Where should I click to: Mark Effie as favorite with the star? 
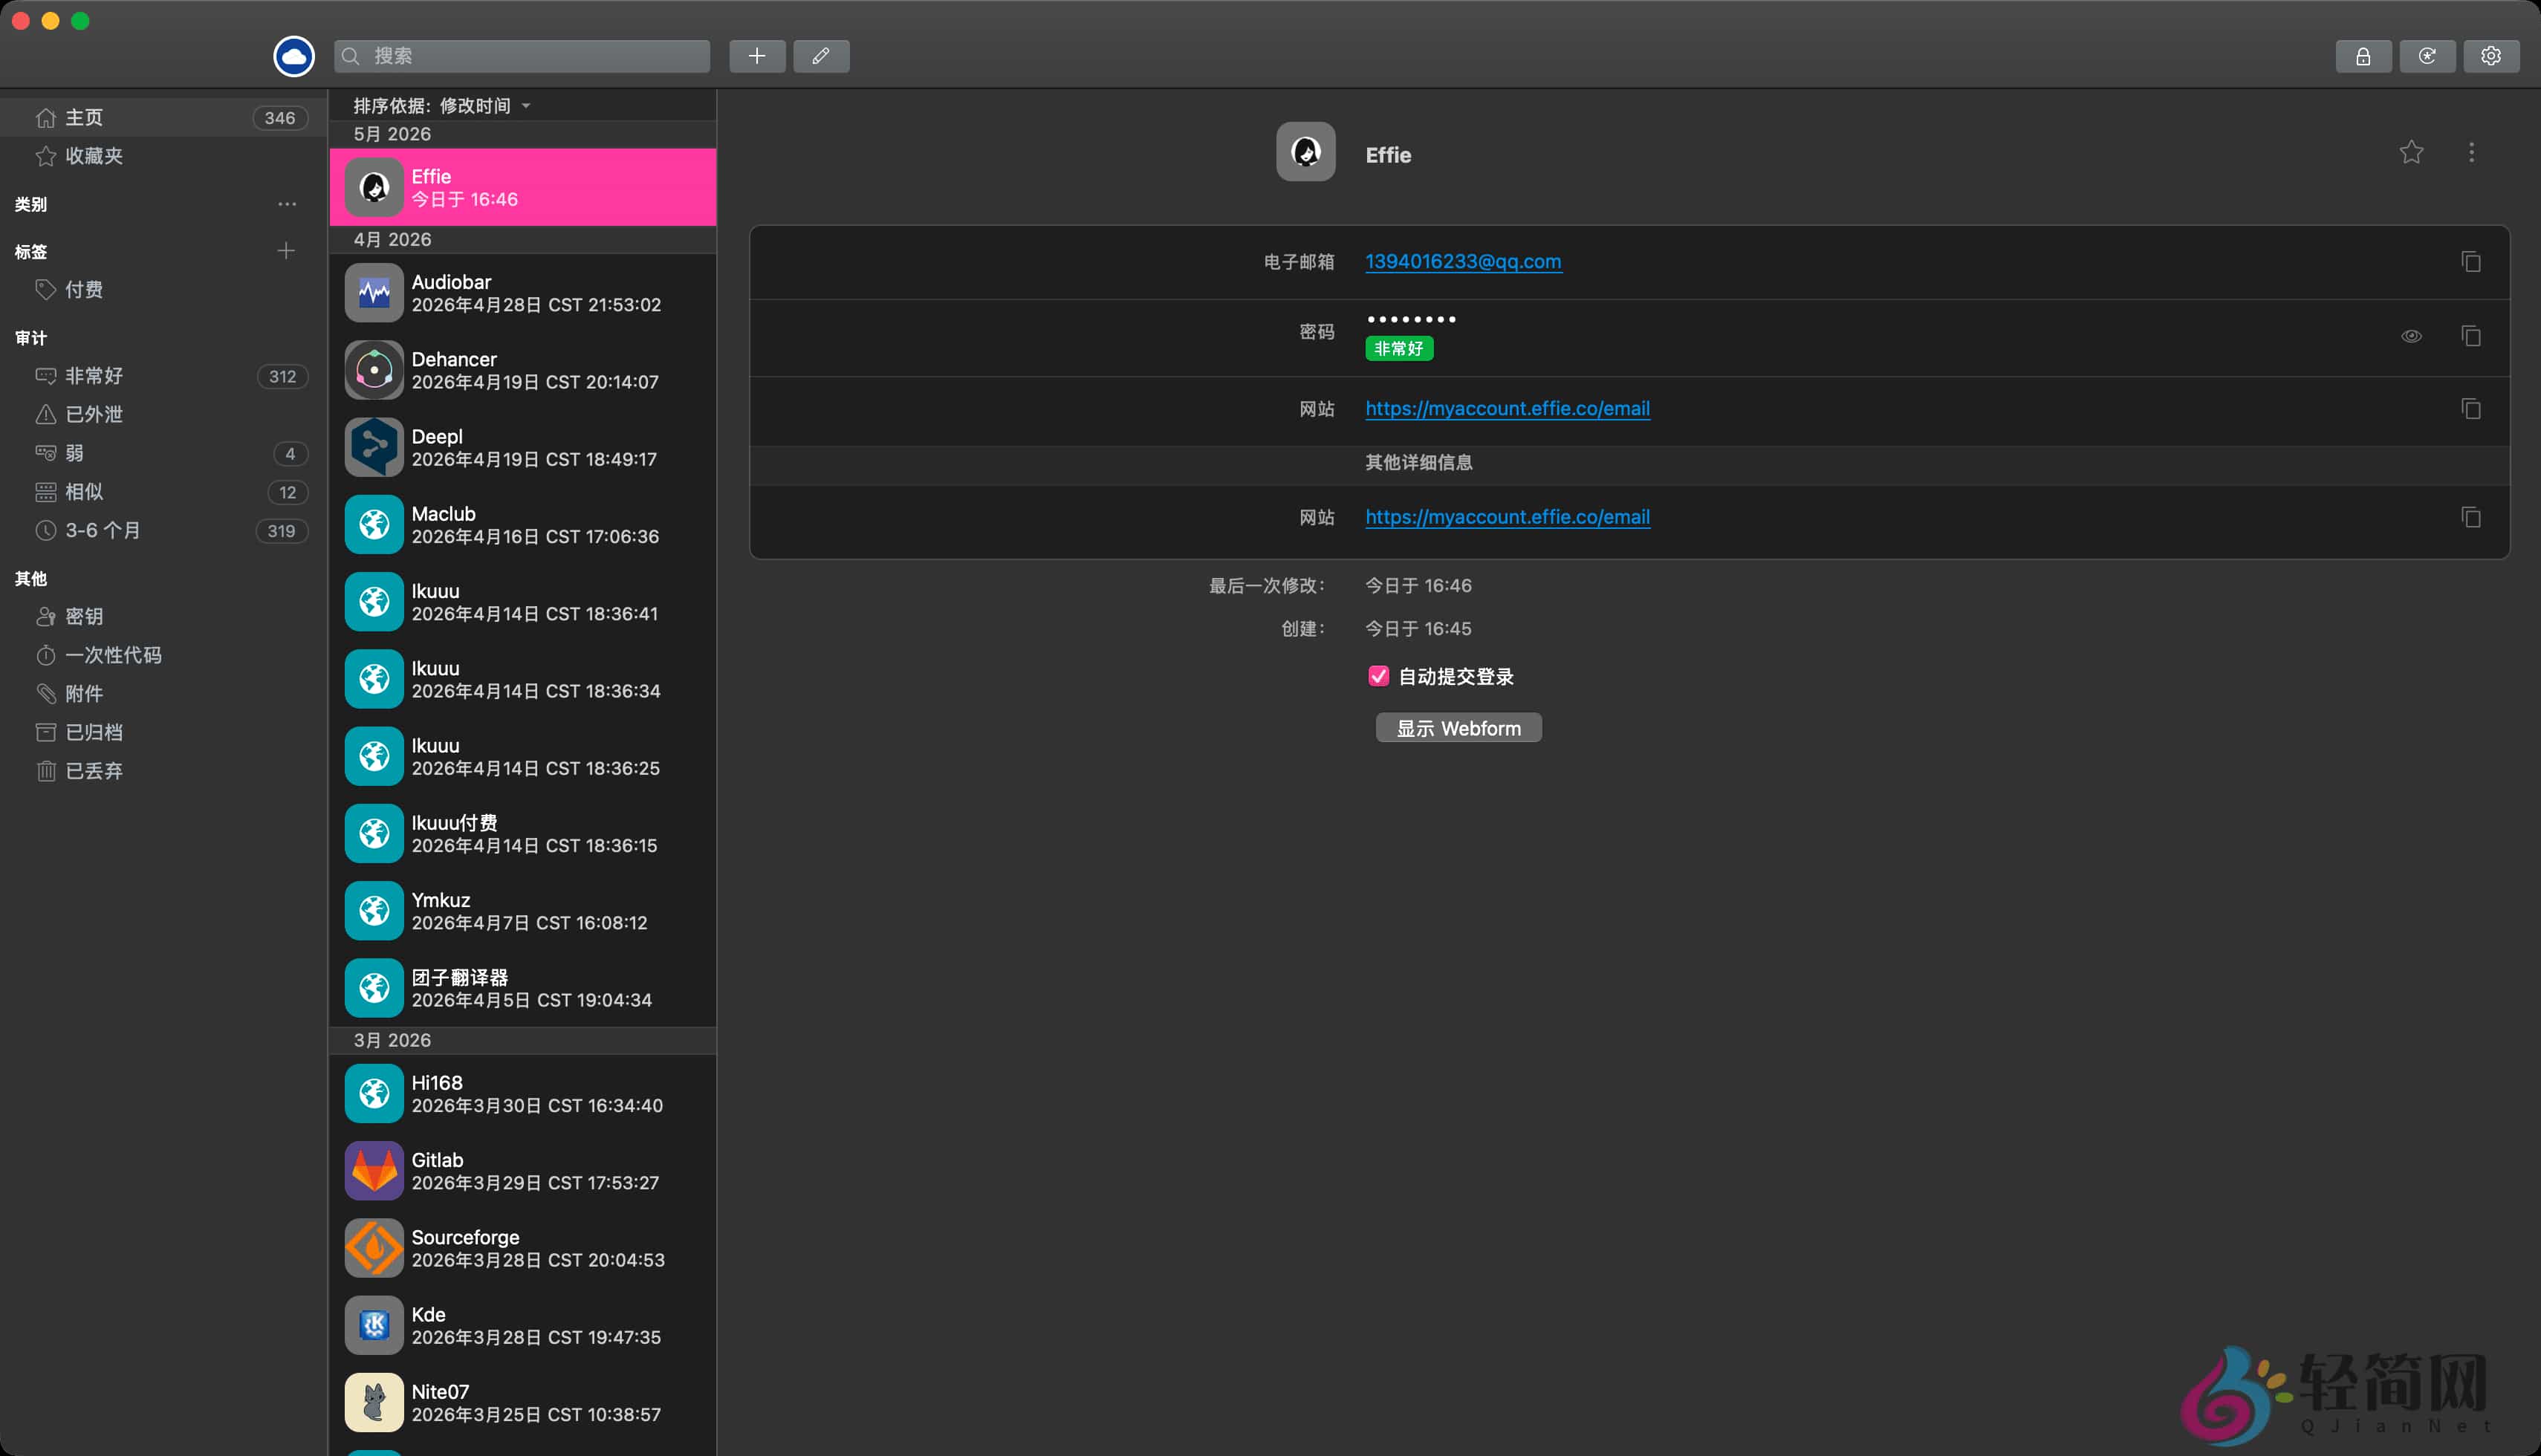coord(2411,152)
